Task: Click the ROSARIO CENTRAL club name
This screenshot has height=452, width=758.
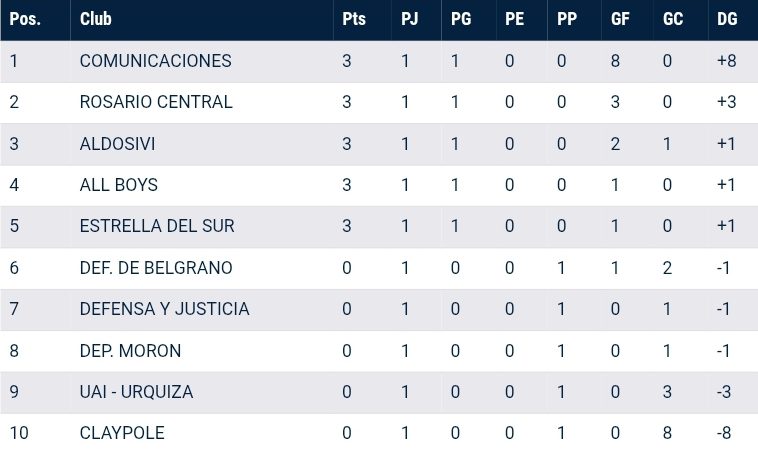Action: pyautogui.click(x=156, y=102)
